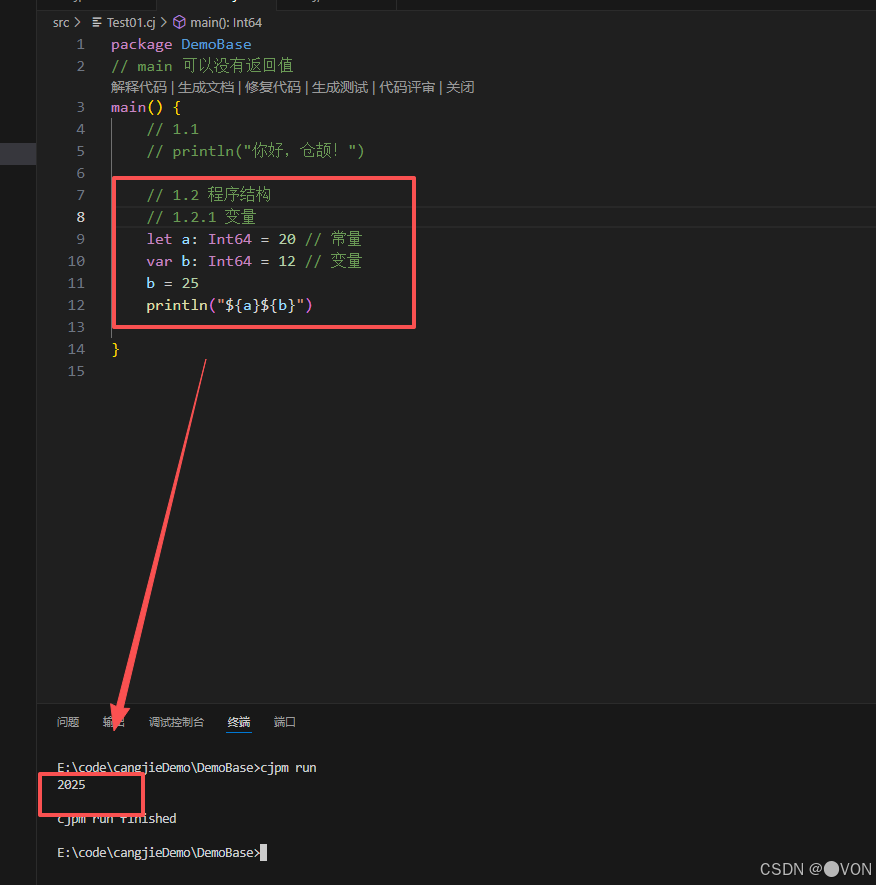Click the cube symbol icon beside main()
Viewport: 876px width, 885px height.
[x=179, y=23]
